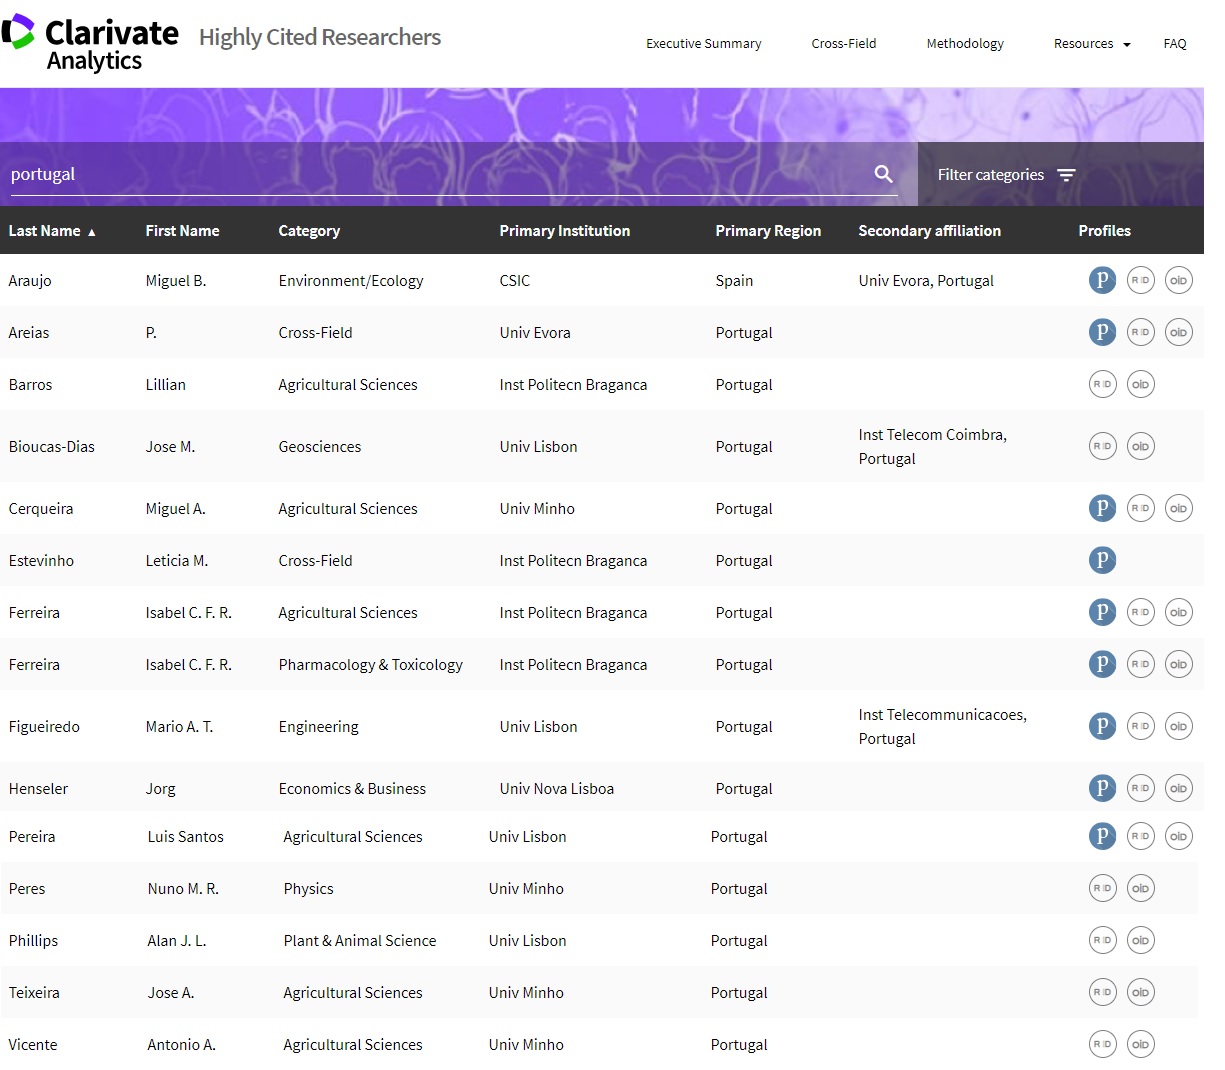
Task: Sort by Primary Institution column header
Action: 564,231
